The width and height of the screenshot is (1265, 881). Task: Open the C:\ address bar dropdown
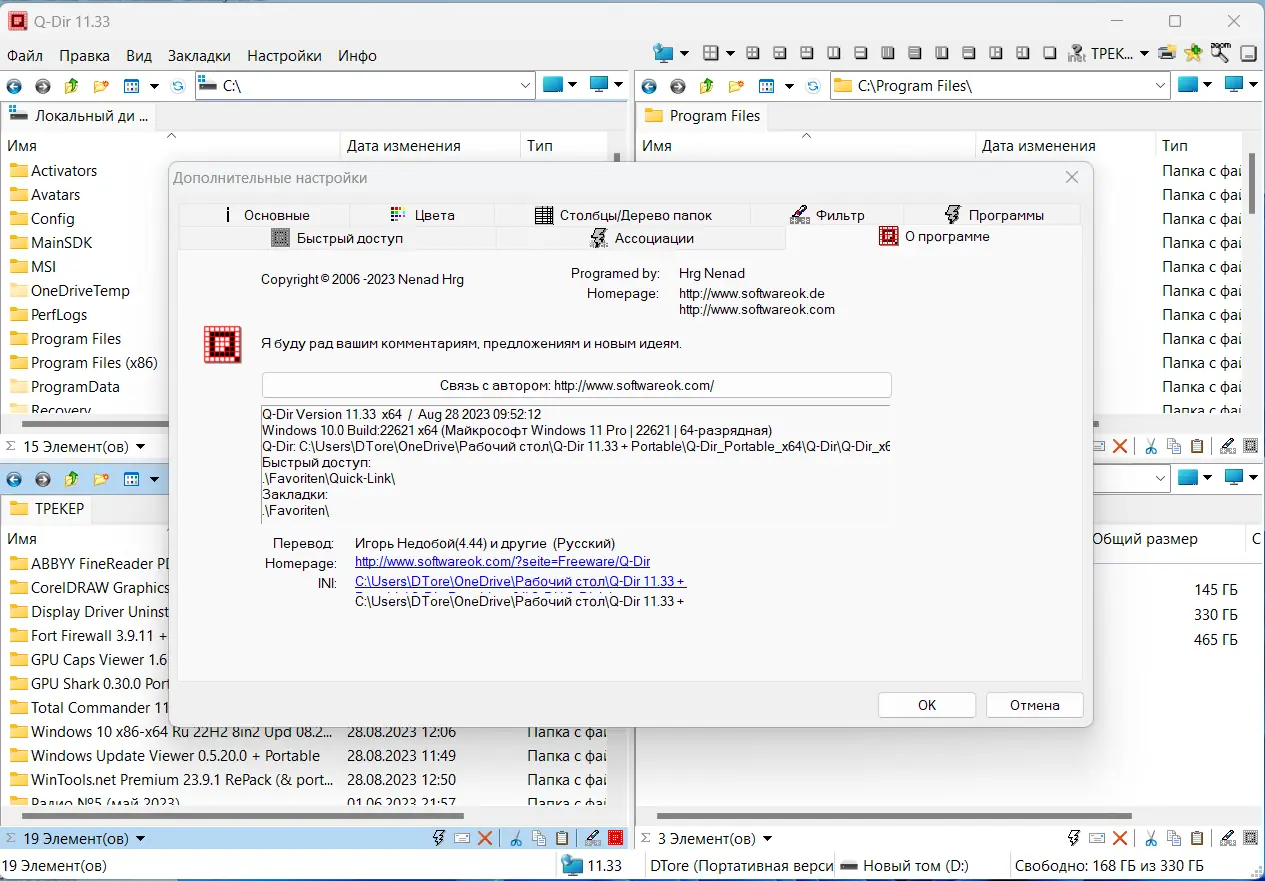[x=527, y=86]
